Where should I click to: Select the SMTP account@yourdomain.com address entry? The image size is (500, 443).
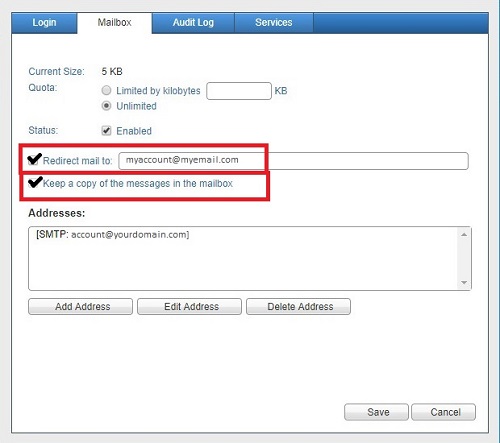tap(113, 235)
